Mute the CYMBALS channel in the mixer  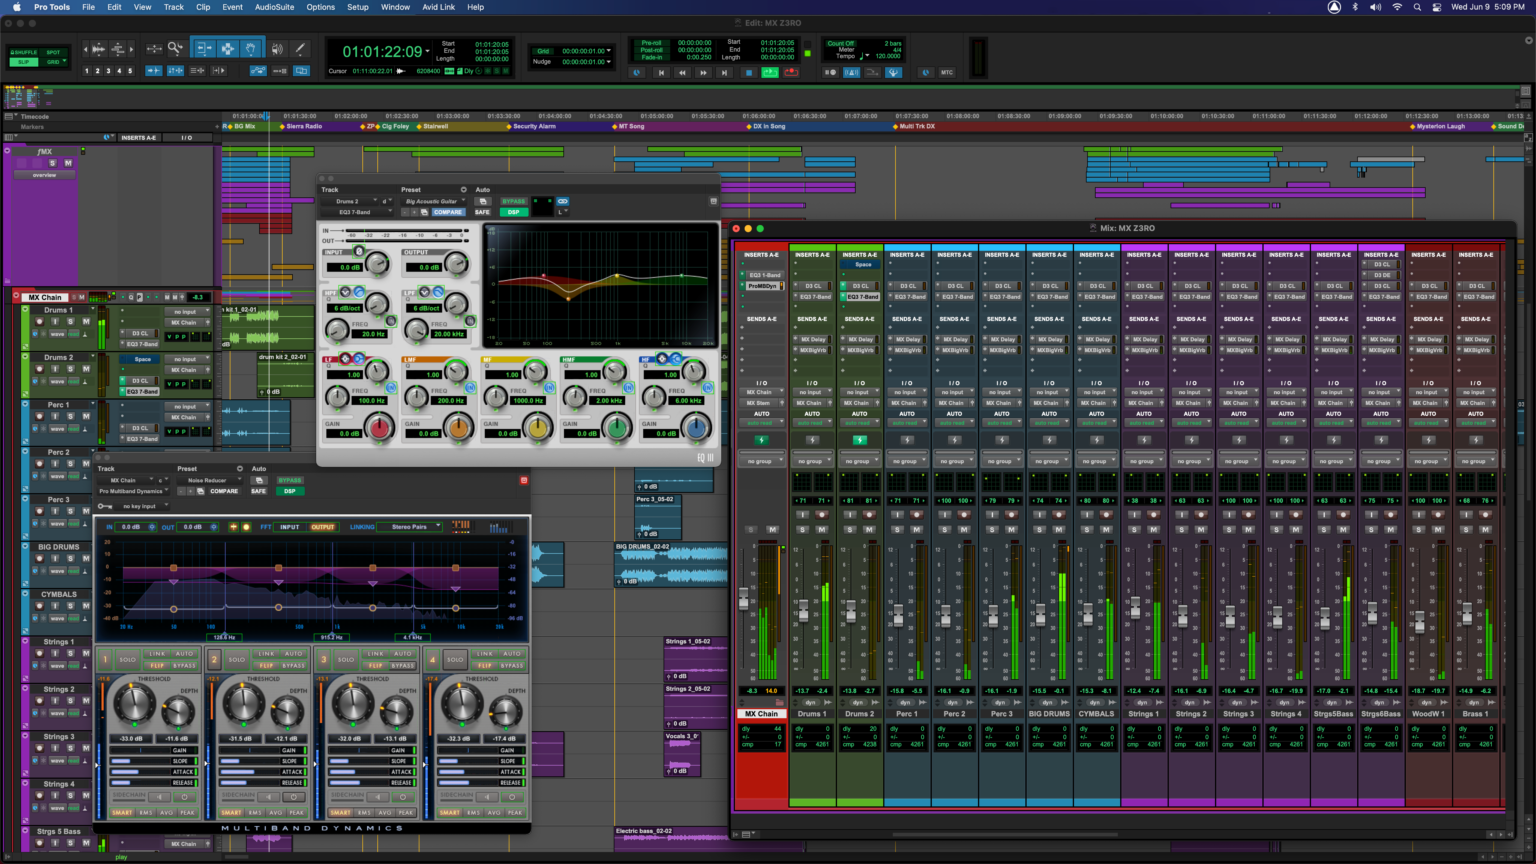(1106, 530)
